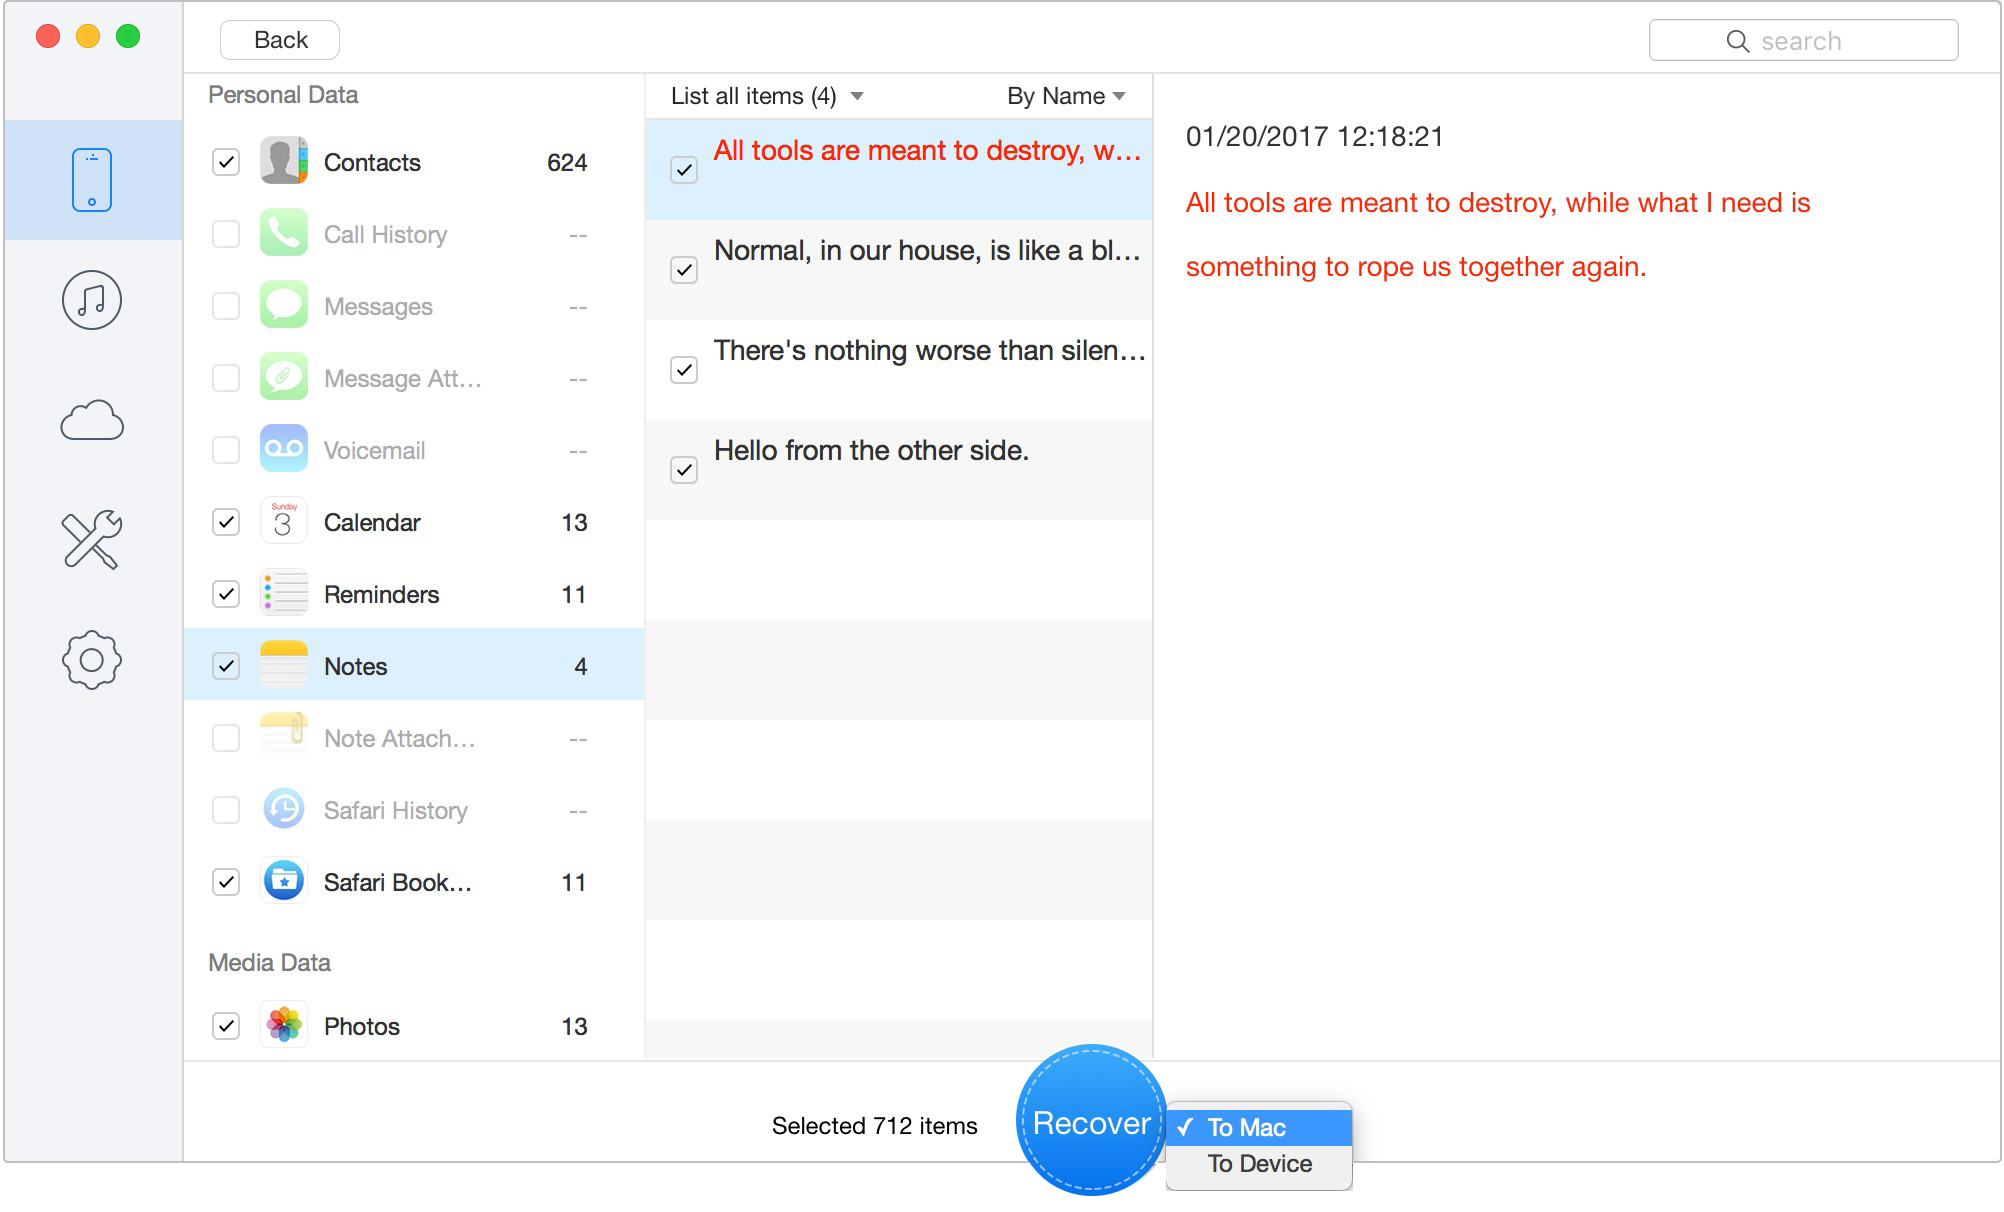The image size is (2004, 1212).
Task: Uncheck the Safari Bookmarks checkbox
Action: [226, 882]
